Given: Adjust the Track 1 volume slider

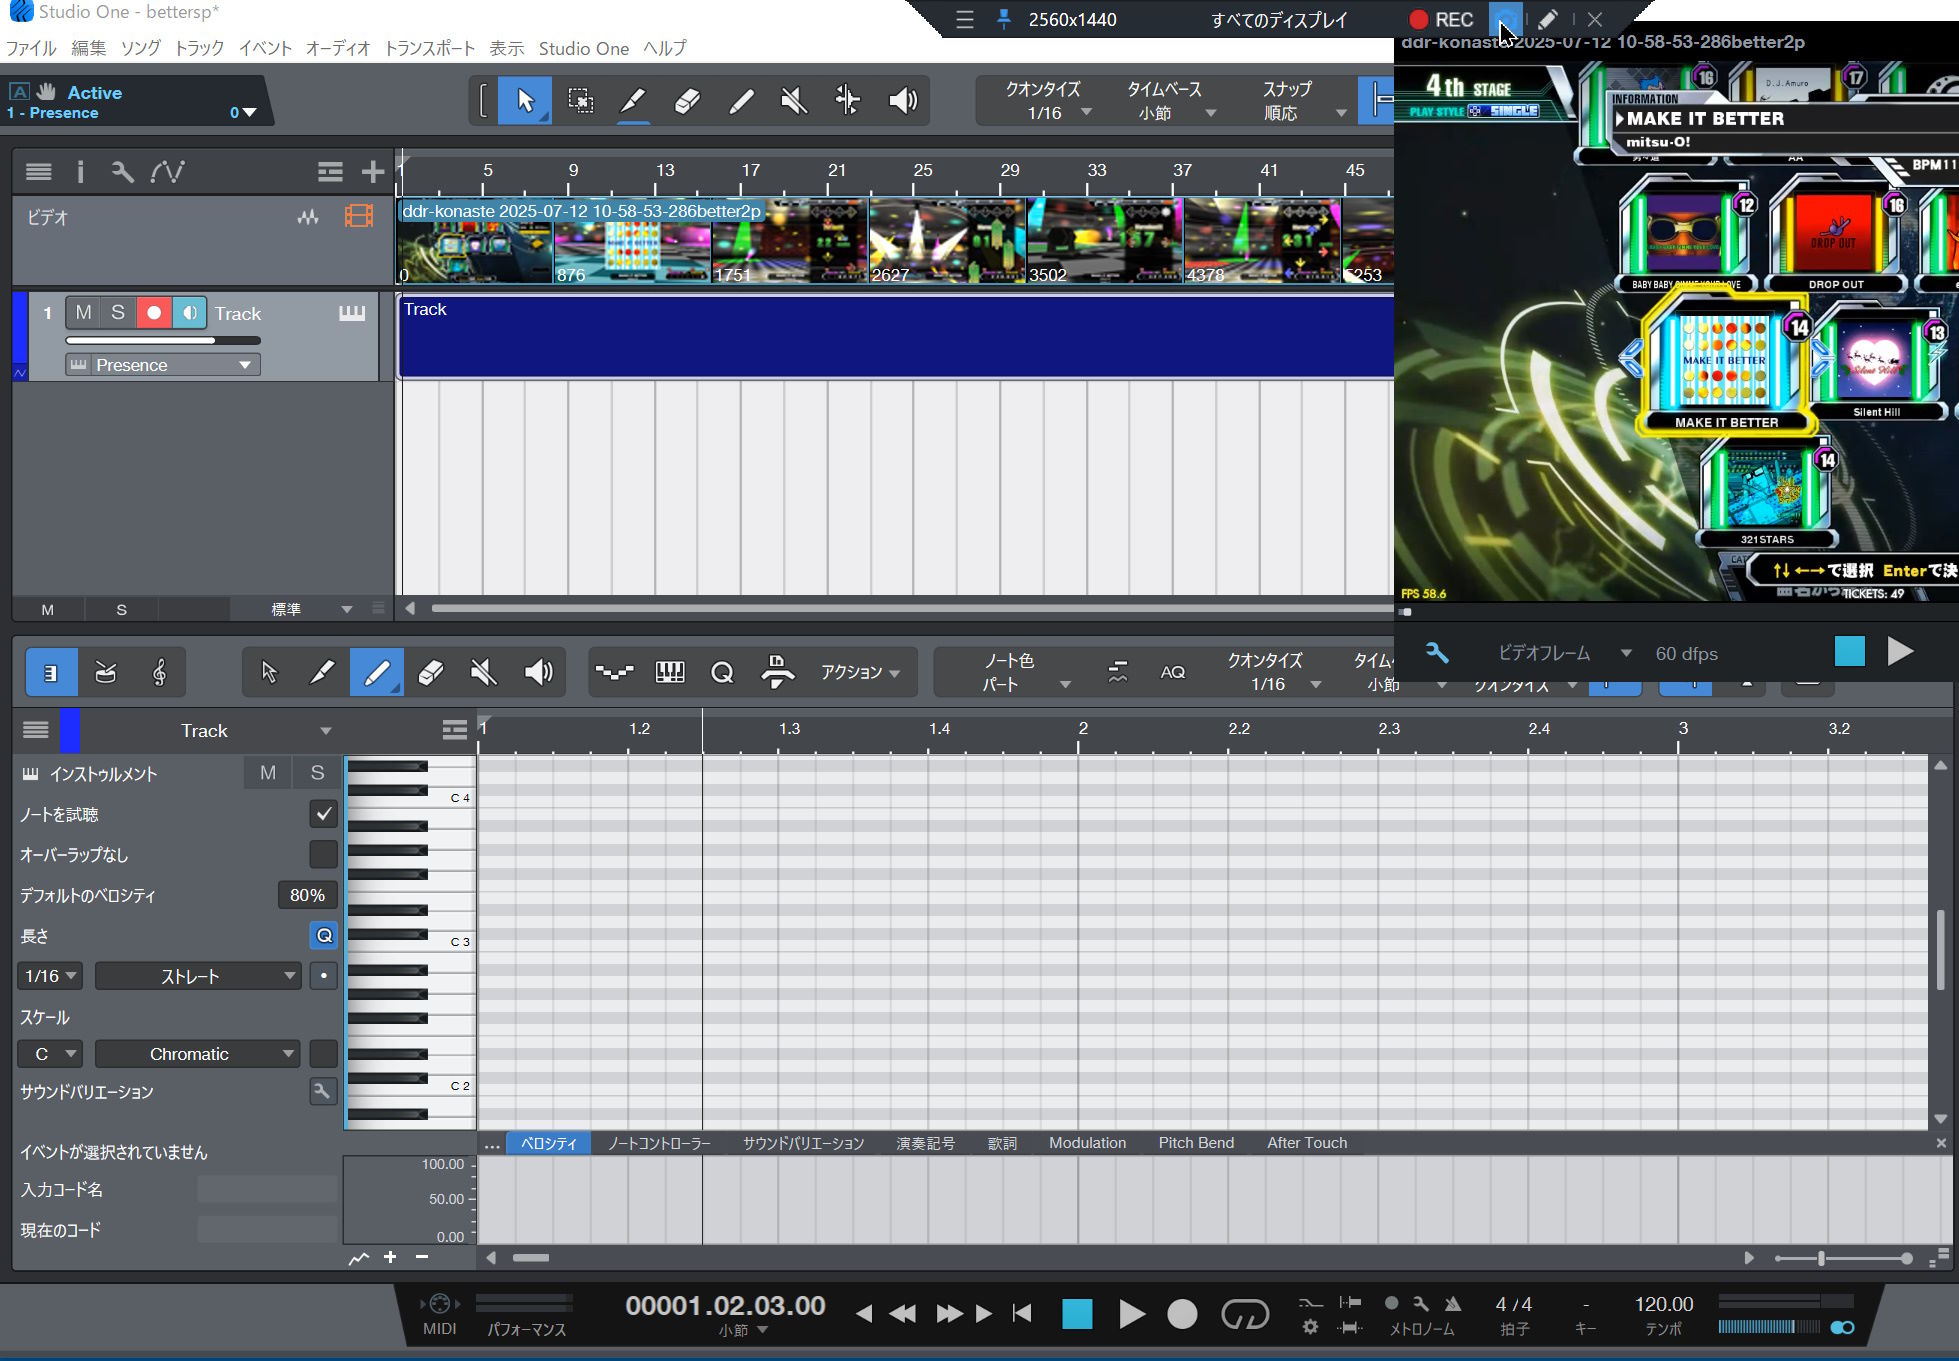Looking at the screenshot, I should [163, 341].
